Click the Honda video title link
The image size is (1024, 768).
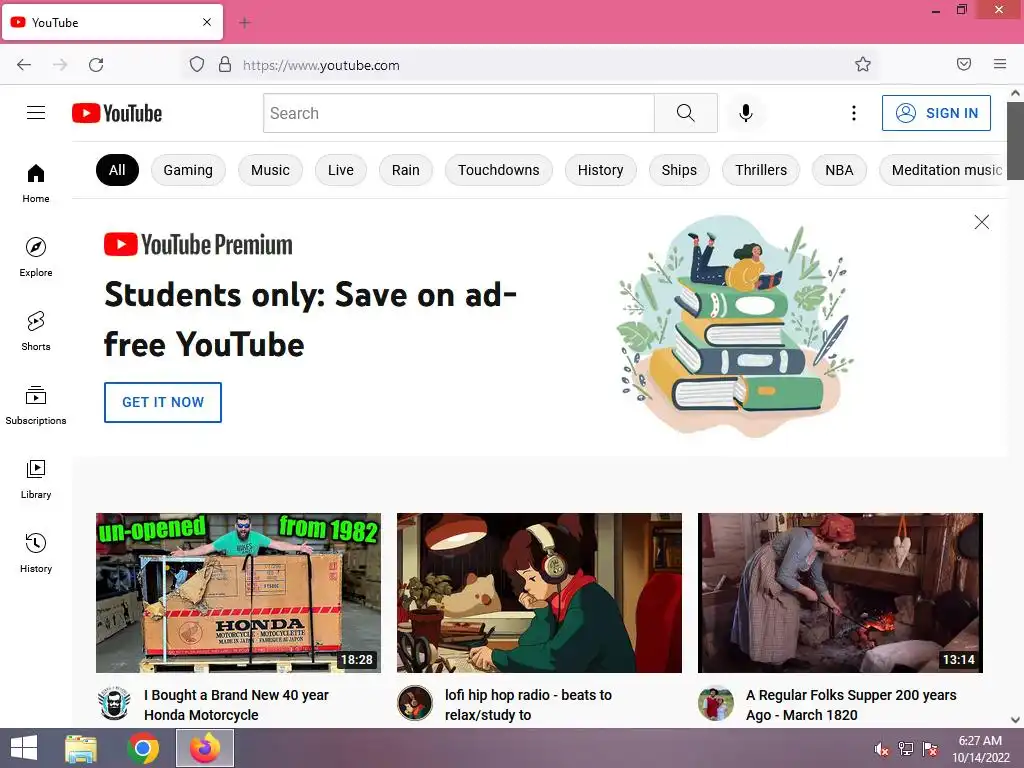pos(236,705)
